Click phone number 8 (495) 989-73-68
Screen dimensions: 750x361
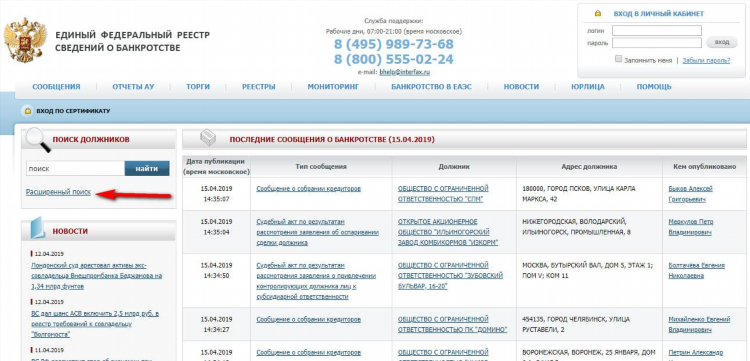tap(393, 44)
